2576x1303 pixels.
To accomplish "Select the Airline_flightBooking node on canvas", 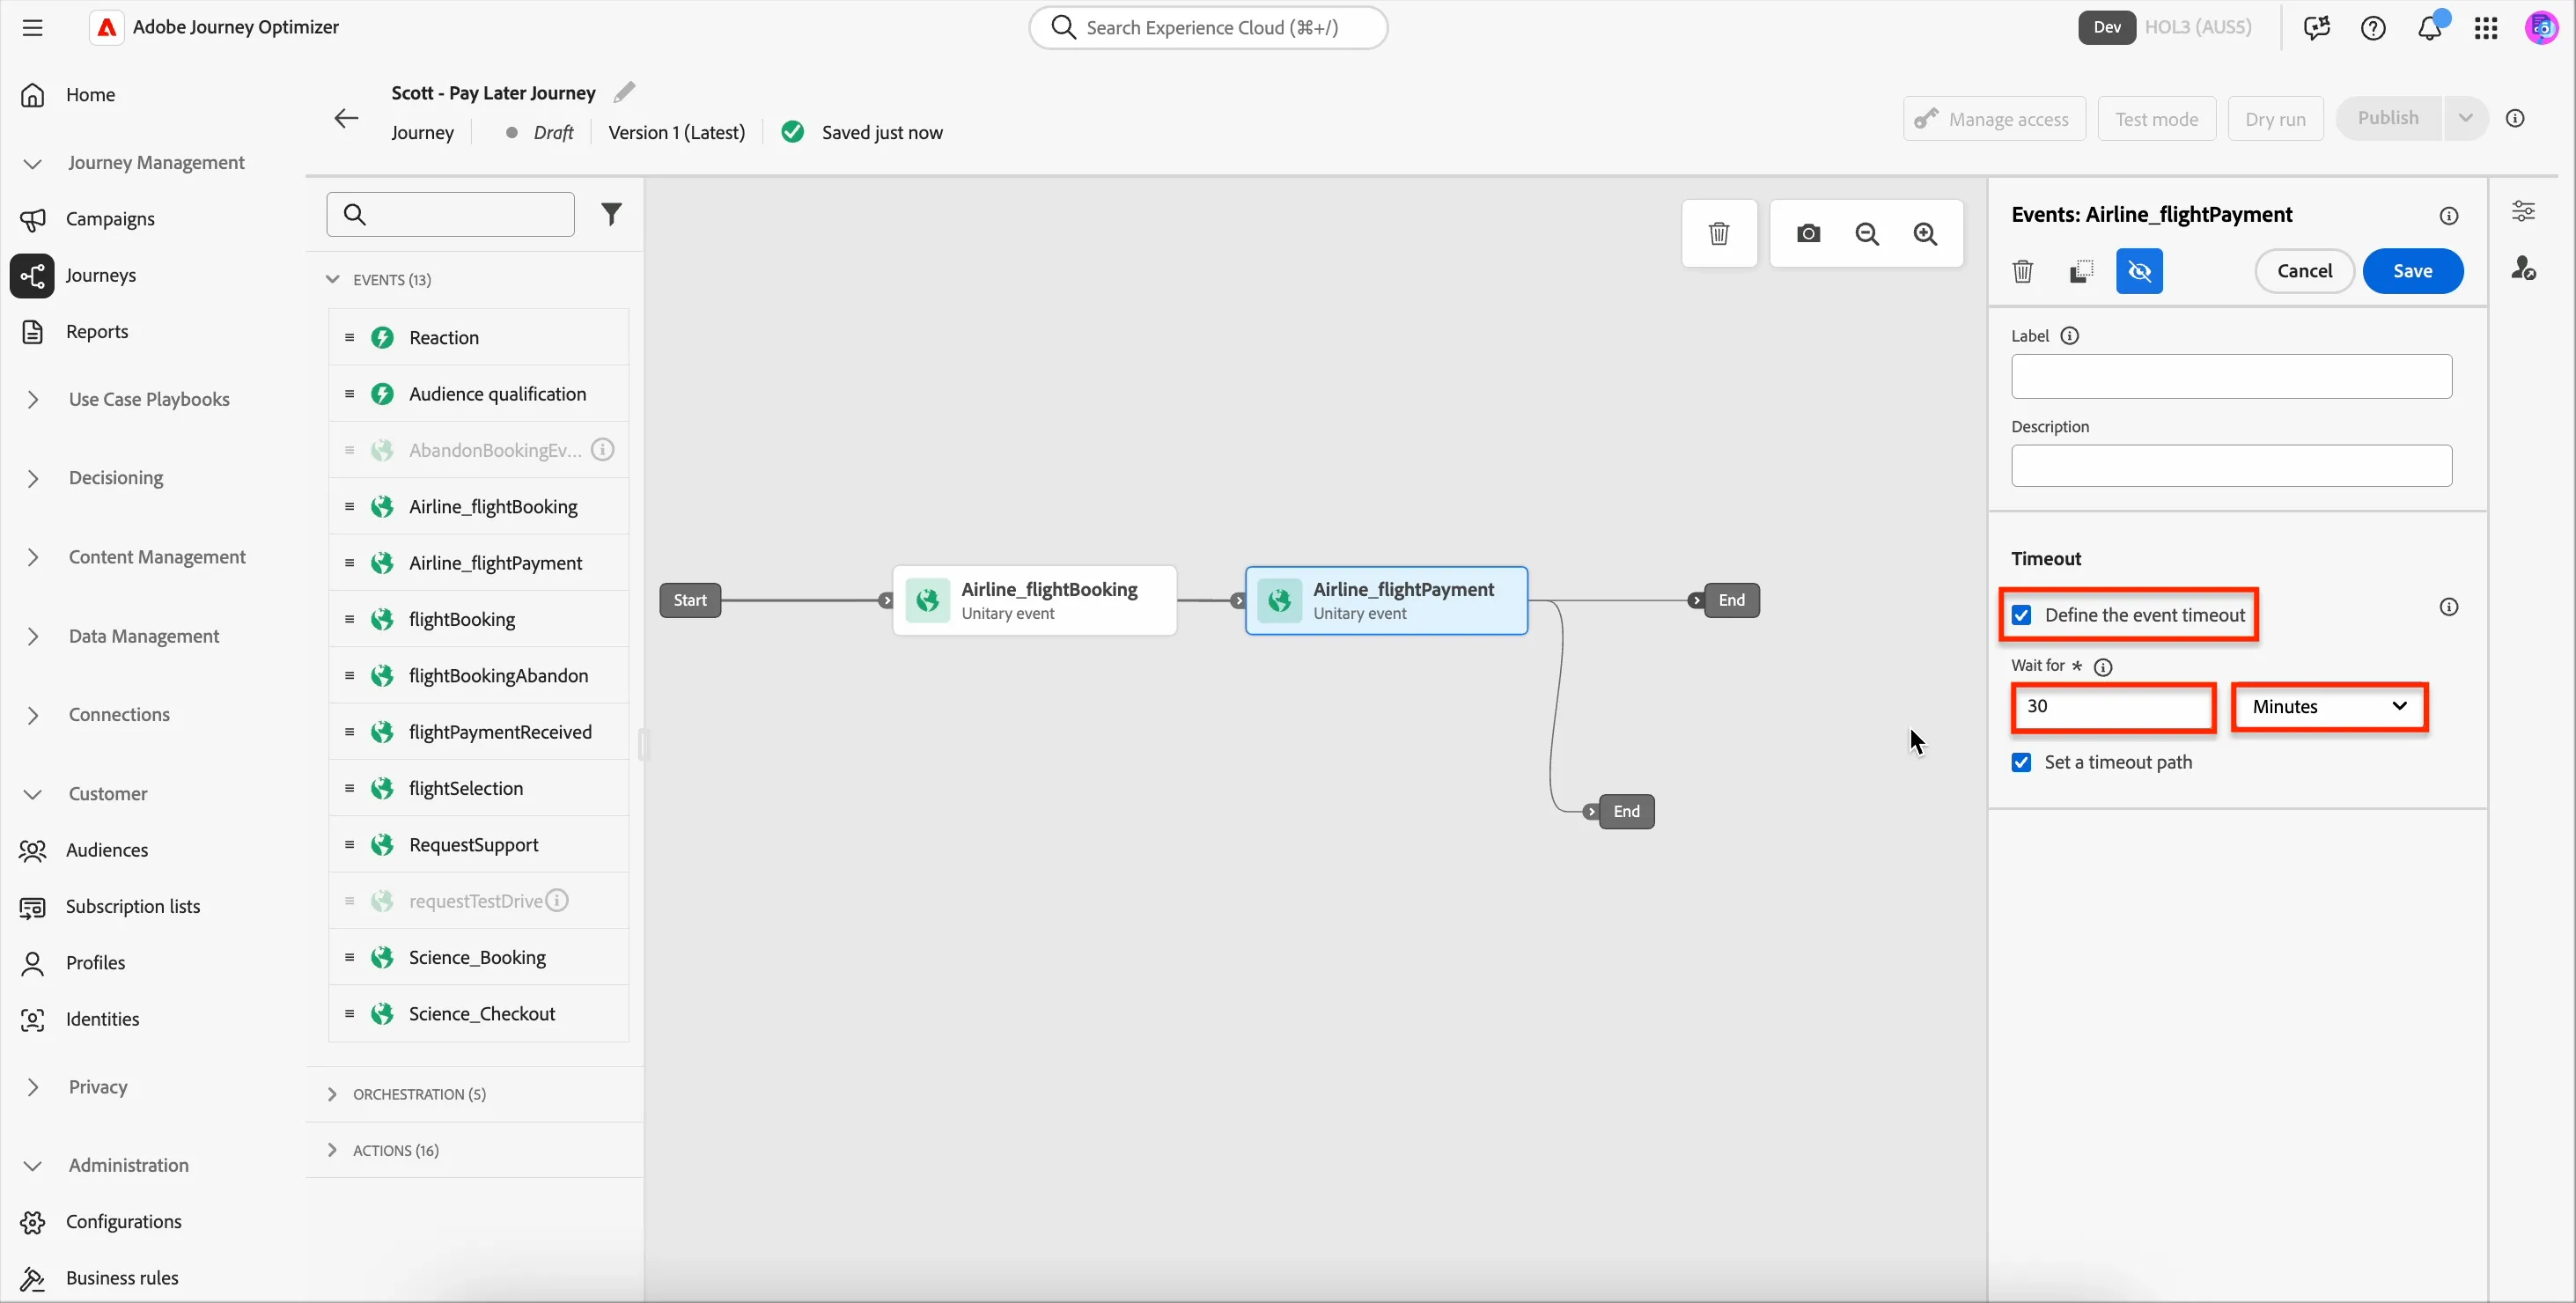I will pos(1034,601).
